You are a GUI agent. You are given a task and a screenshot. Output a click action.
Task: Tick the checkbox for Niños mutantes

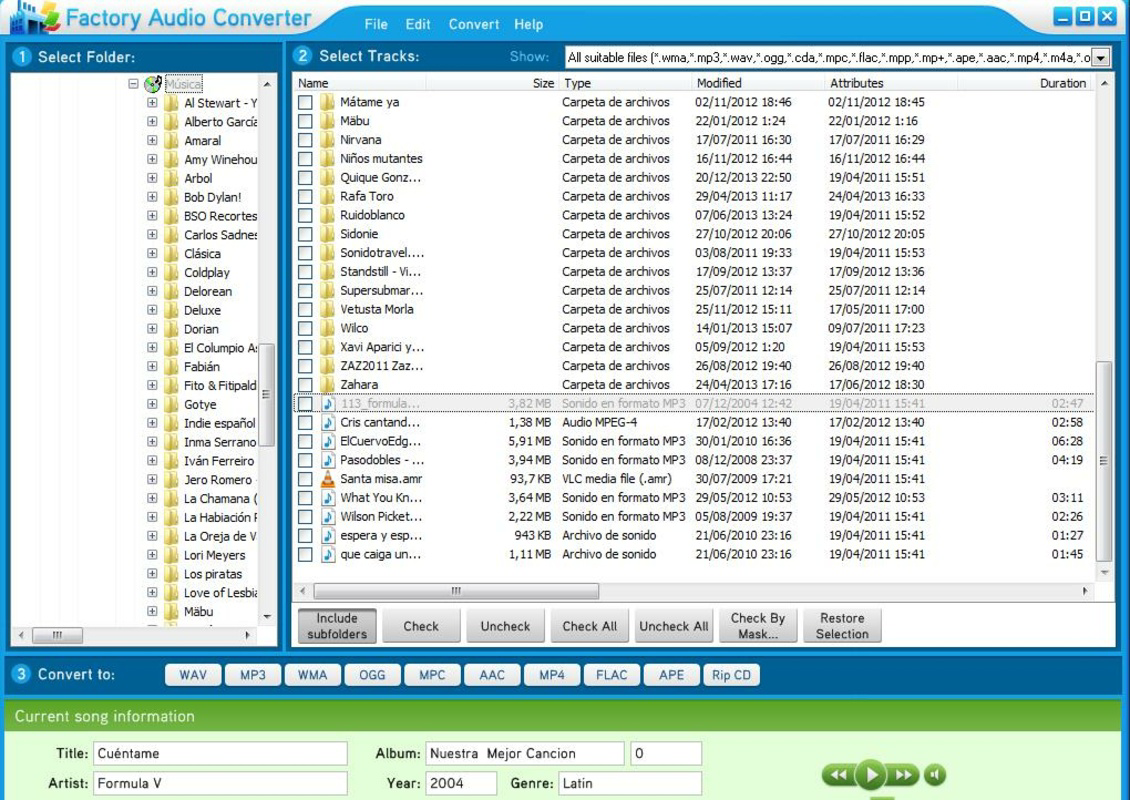(x=306, y=159)
